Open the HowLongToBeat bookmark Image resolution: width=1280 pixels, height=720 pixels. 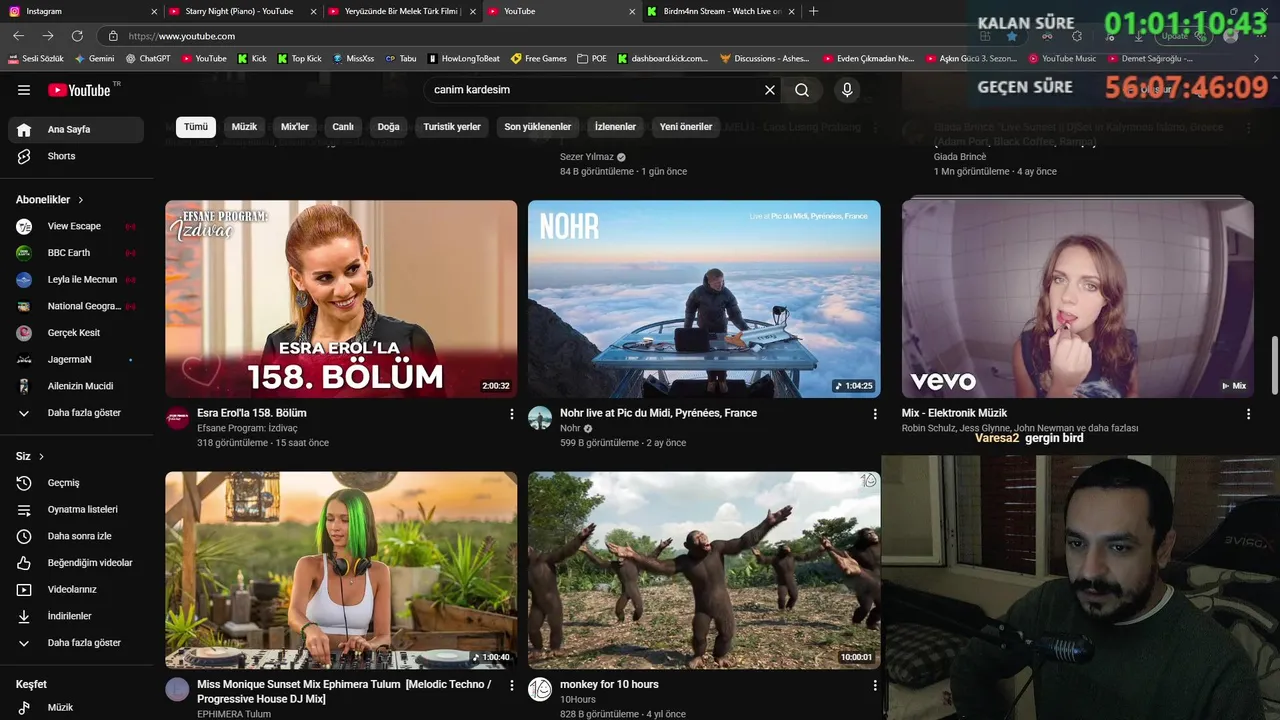tap(463, 59)
